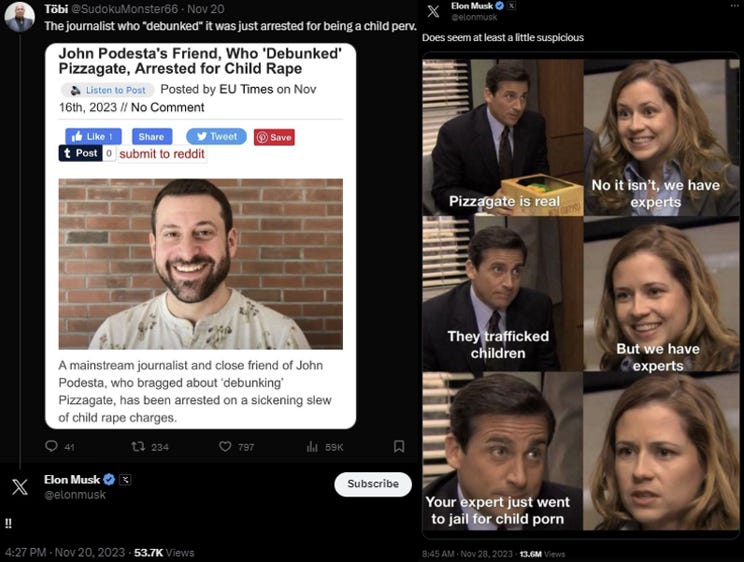Click the X logo avatar in the right tweet
The width and height of the screenshot is (744, 562).
coord(433,11)
